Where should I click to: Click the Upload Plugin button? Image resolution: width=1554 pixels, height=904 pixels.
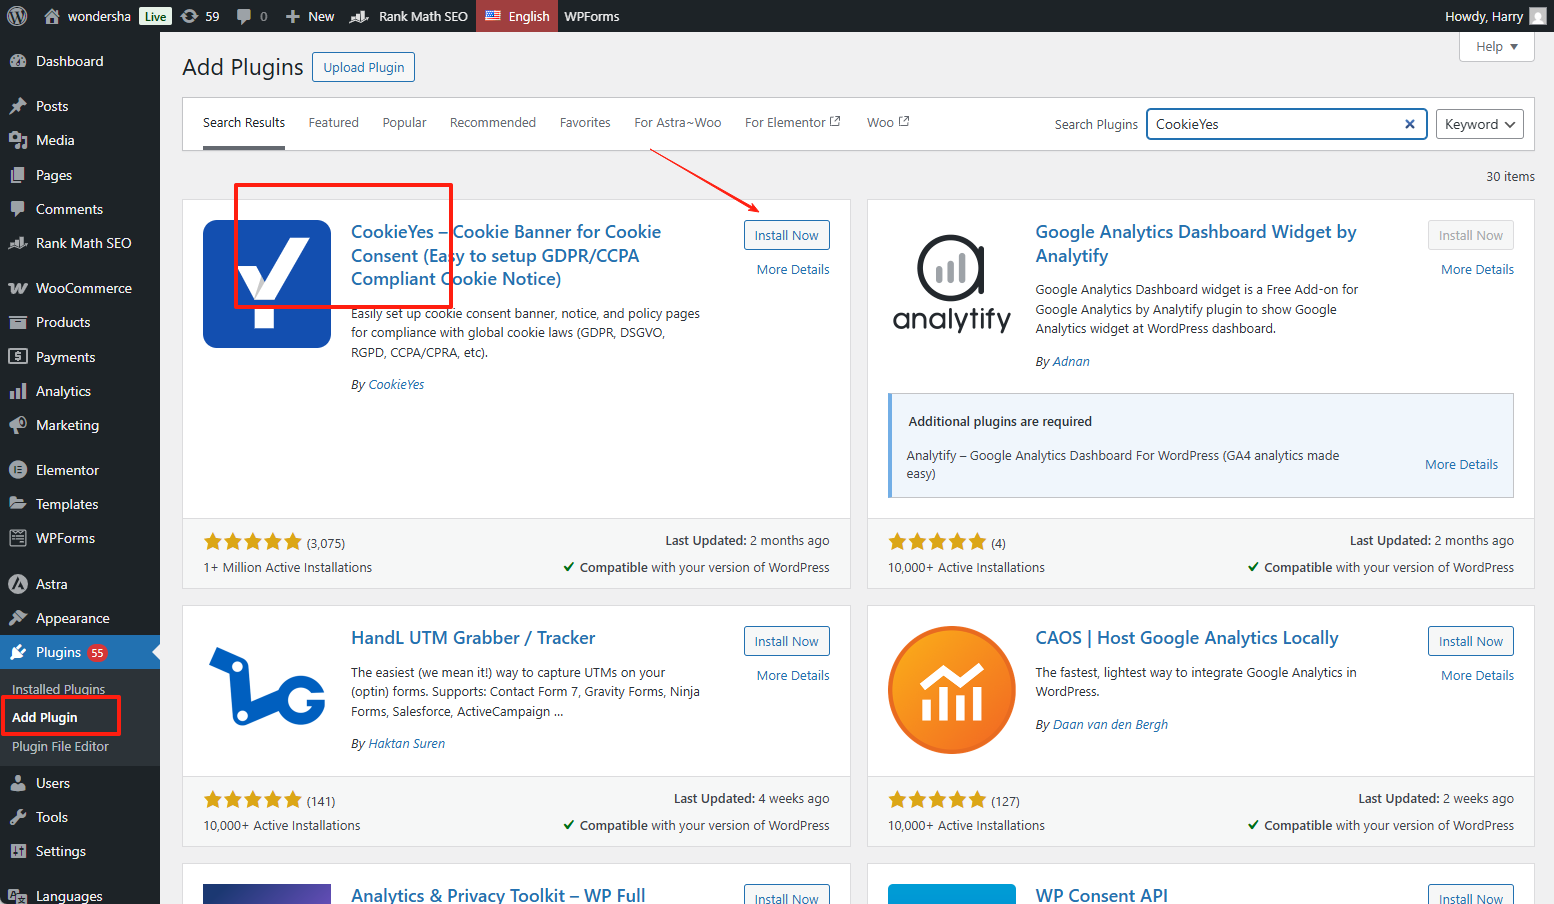pos(363,67)
